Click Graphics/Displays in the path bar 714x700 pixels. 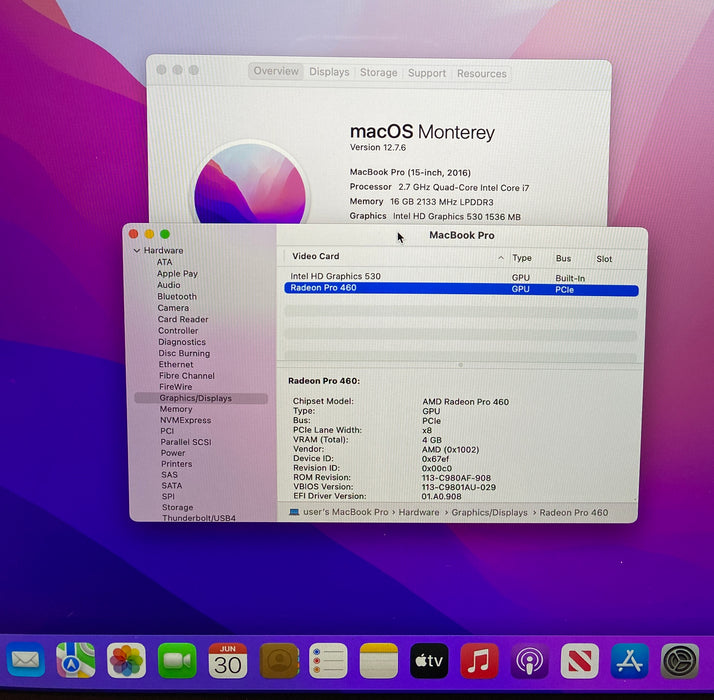(x=490, y=512)
